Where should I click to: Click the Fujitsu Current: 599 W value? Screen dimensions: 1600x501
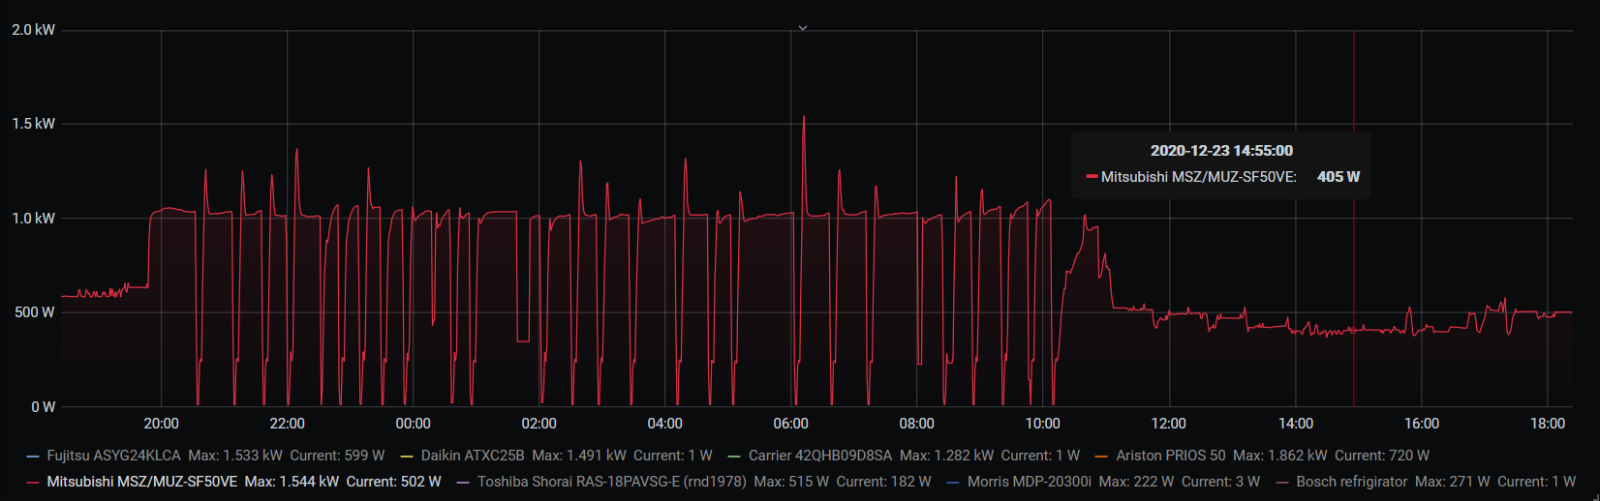(x=337, y=455)
